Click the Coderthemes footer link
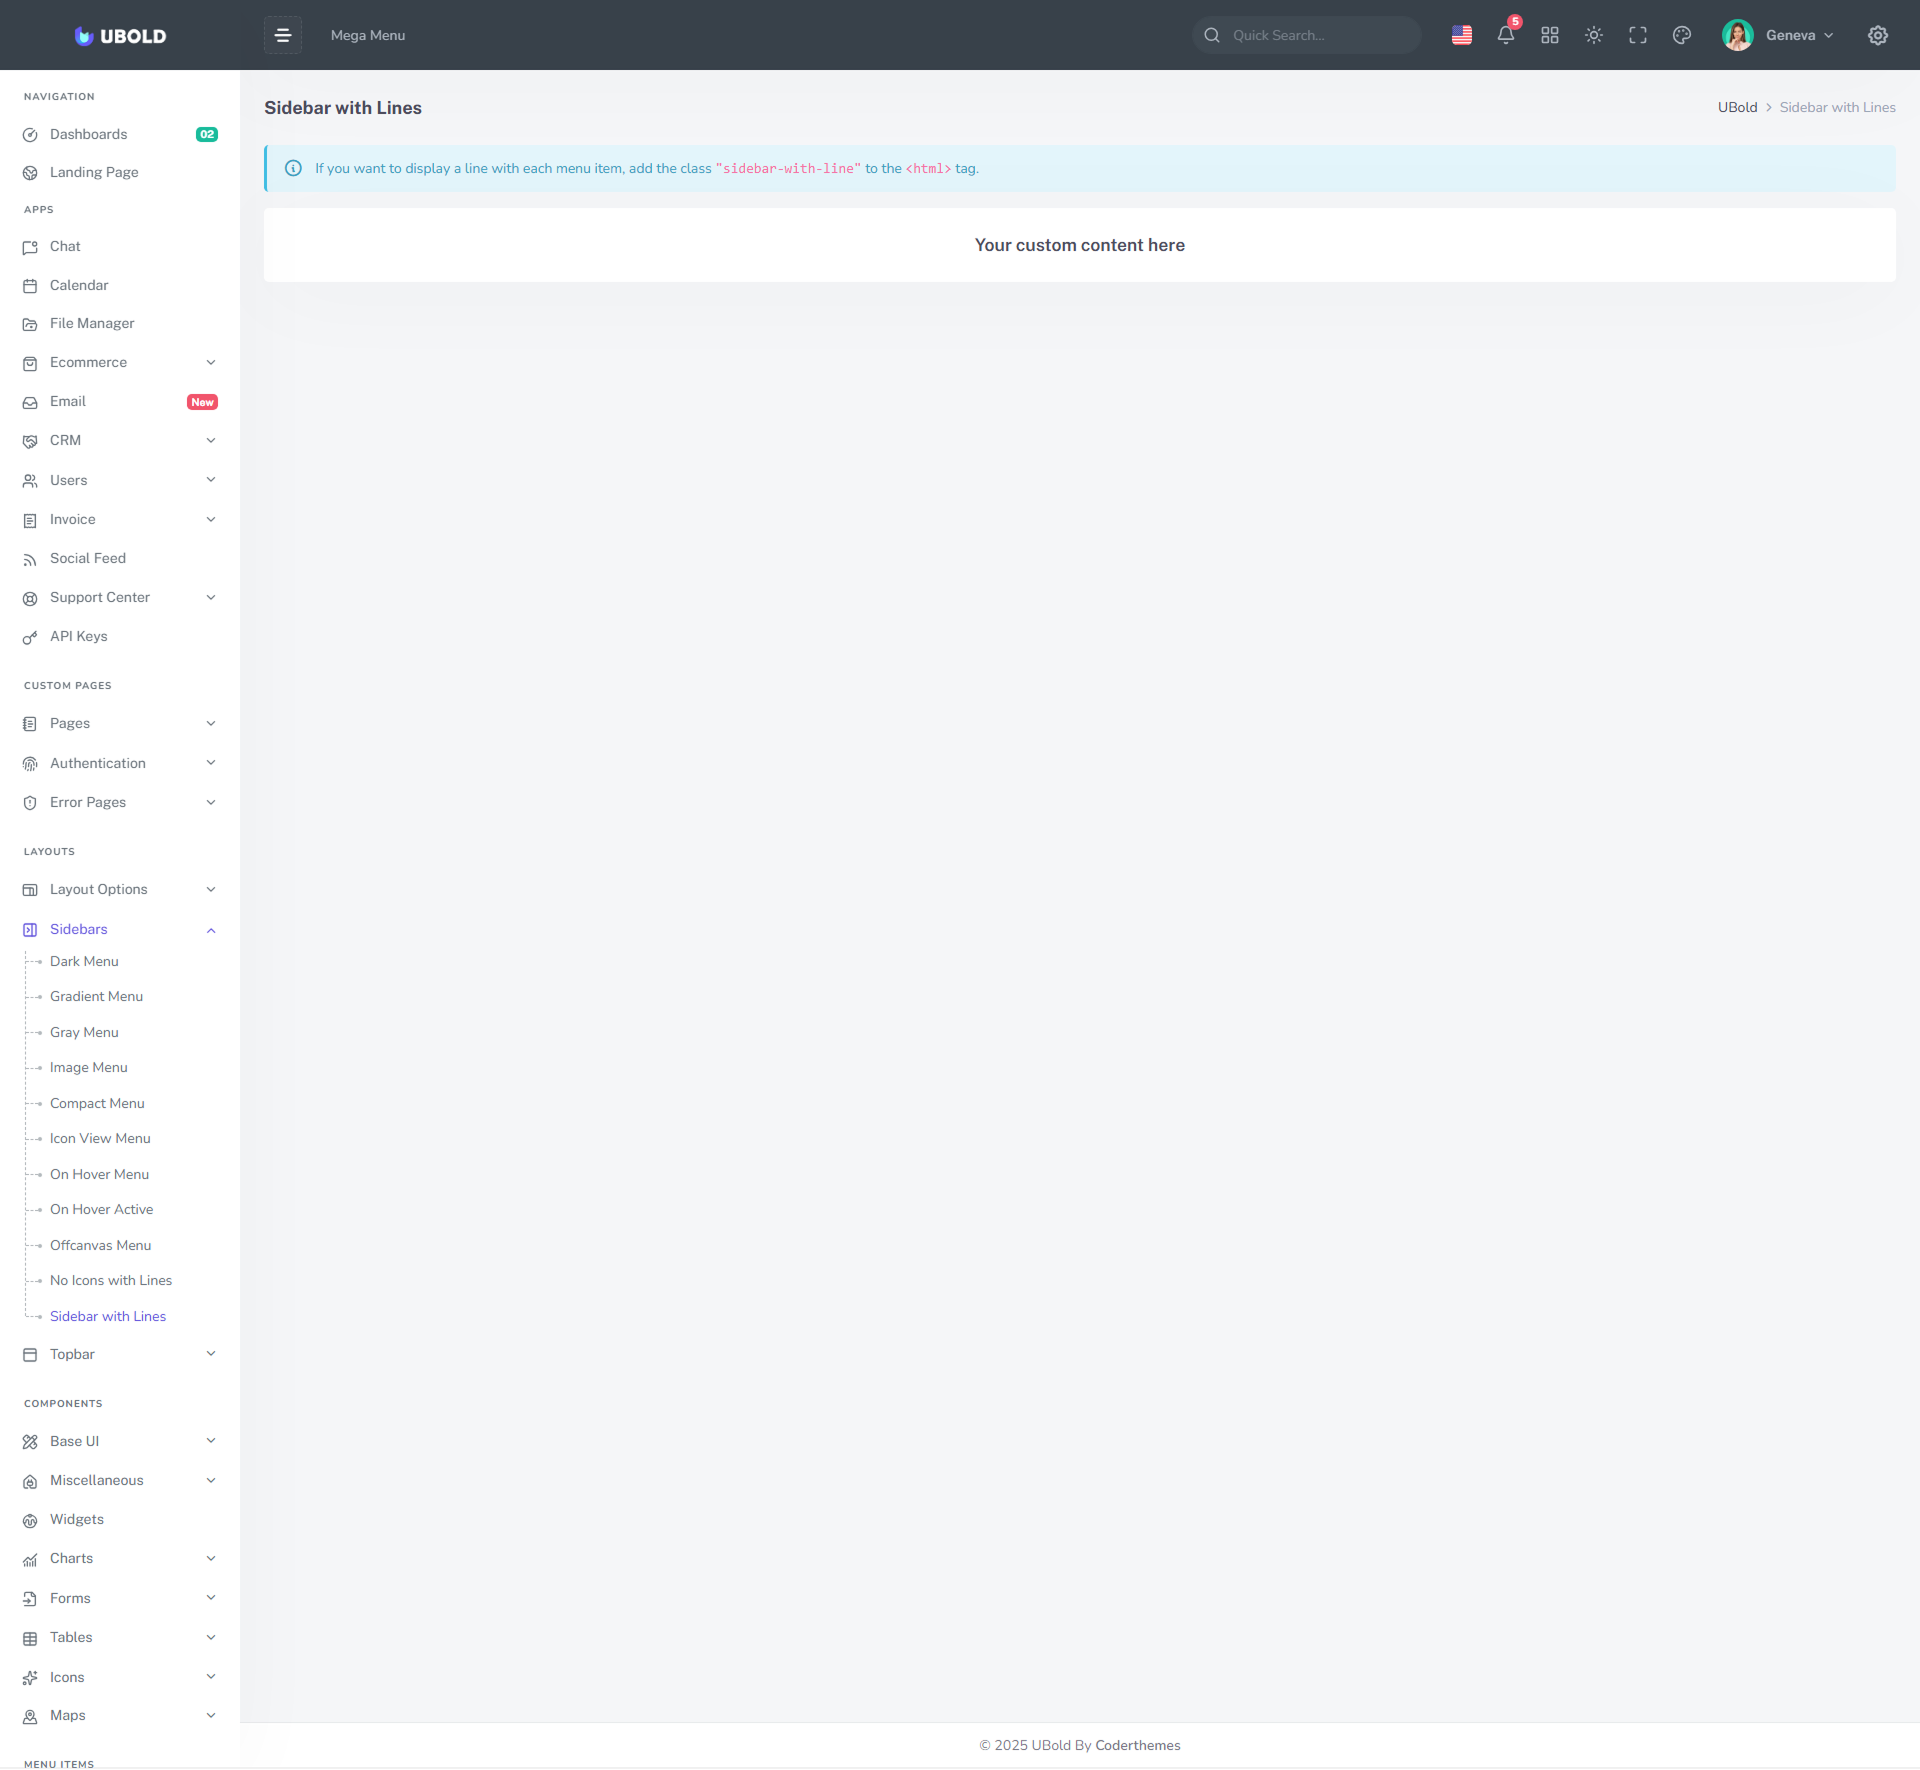Screen dimensions: 1920x1770 (1137, 1745)
